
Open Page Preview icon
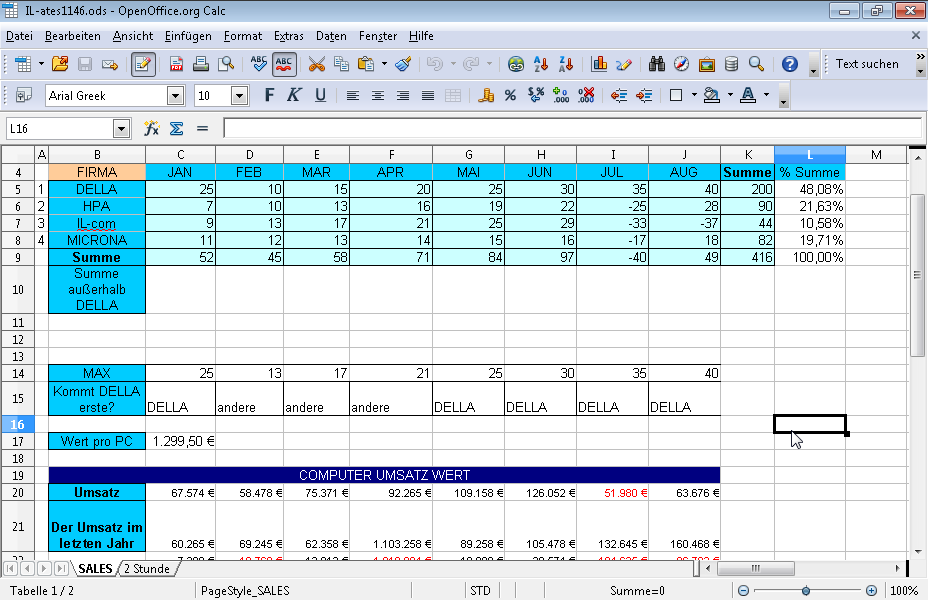point(226,64)
